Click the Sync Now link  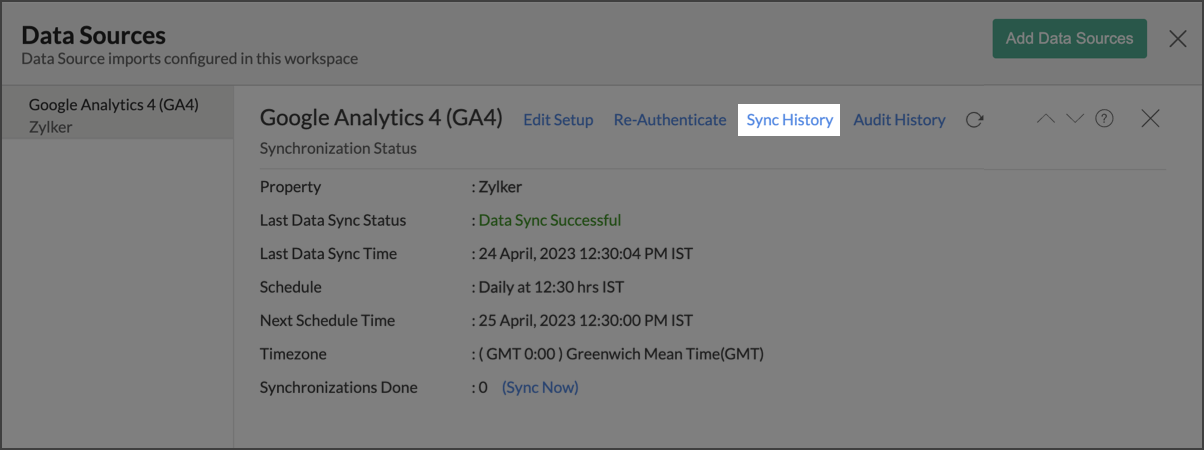click(x=540, y=387)
